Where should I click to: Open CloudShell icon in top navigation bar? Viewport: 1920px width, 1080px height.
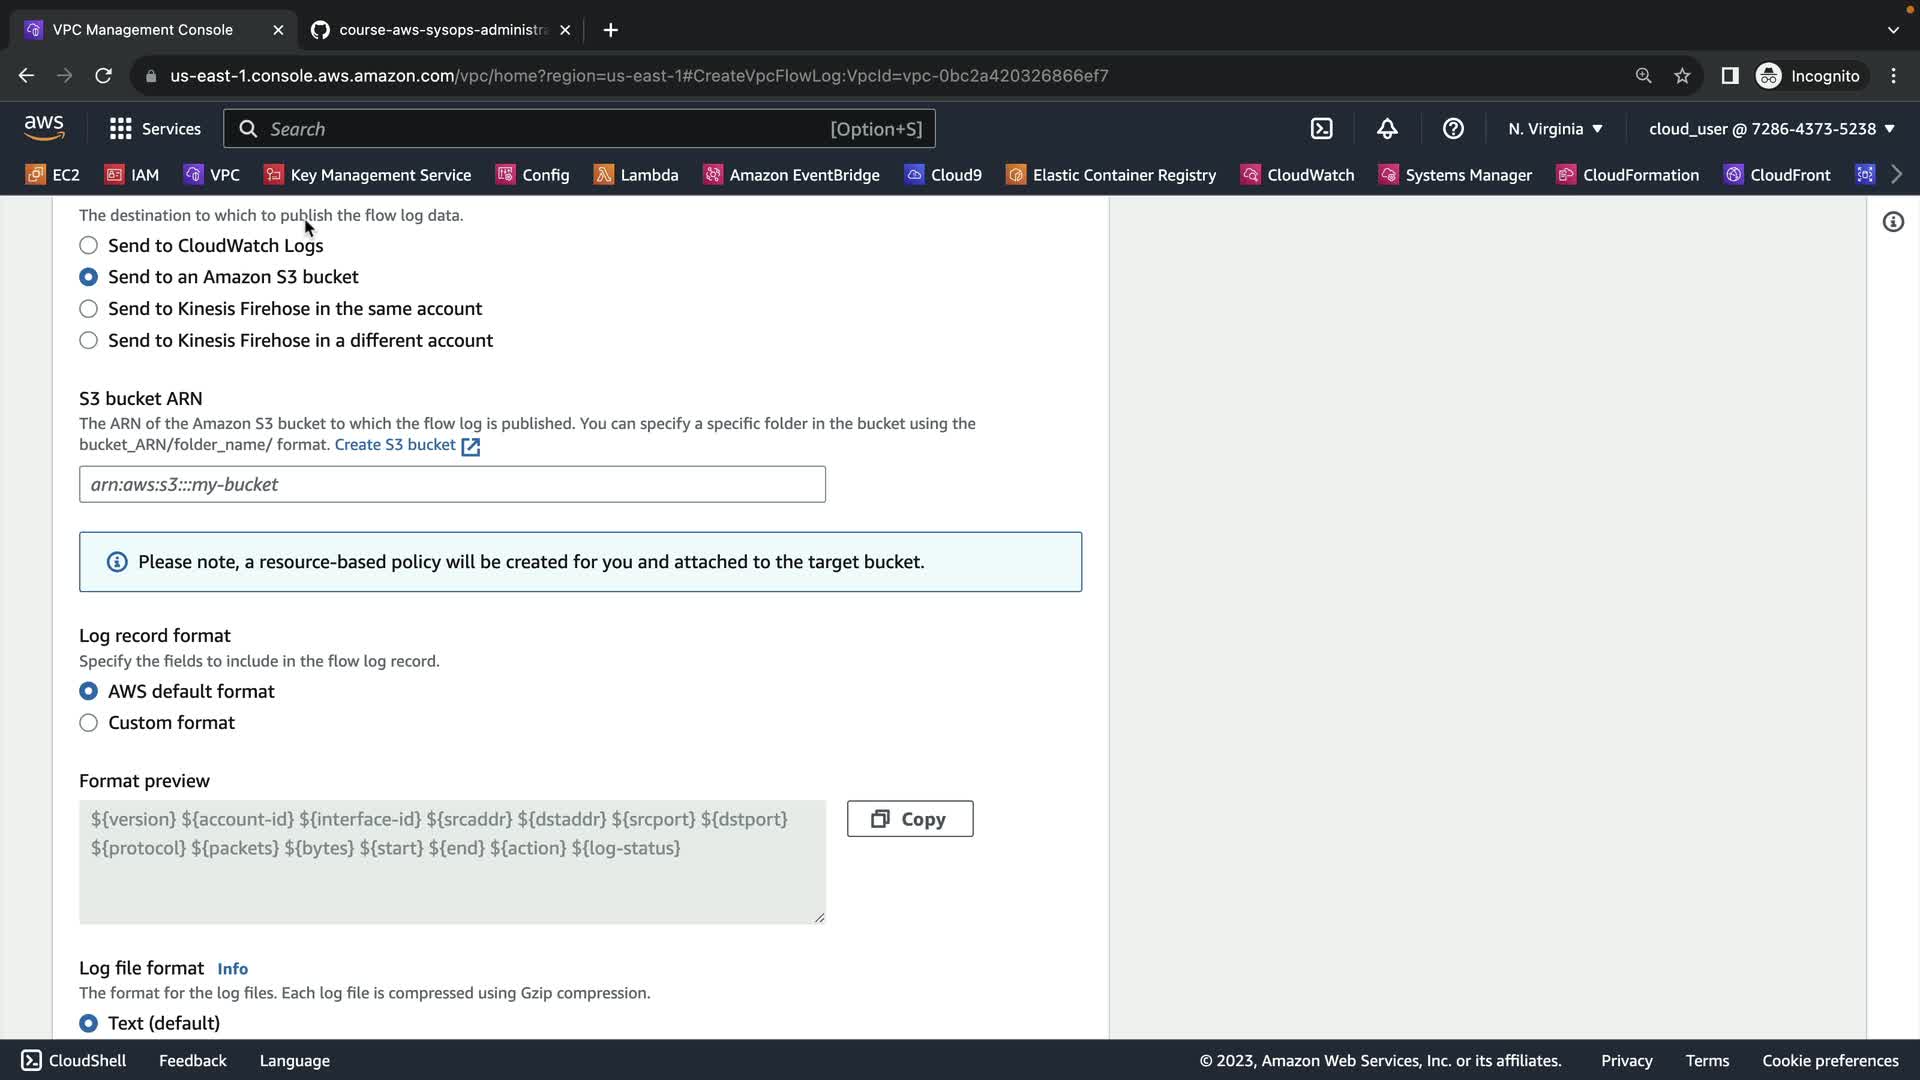point(1321,129)
